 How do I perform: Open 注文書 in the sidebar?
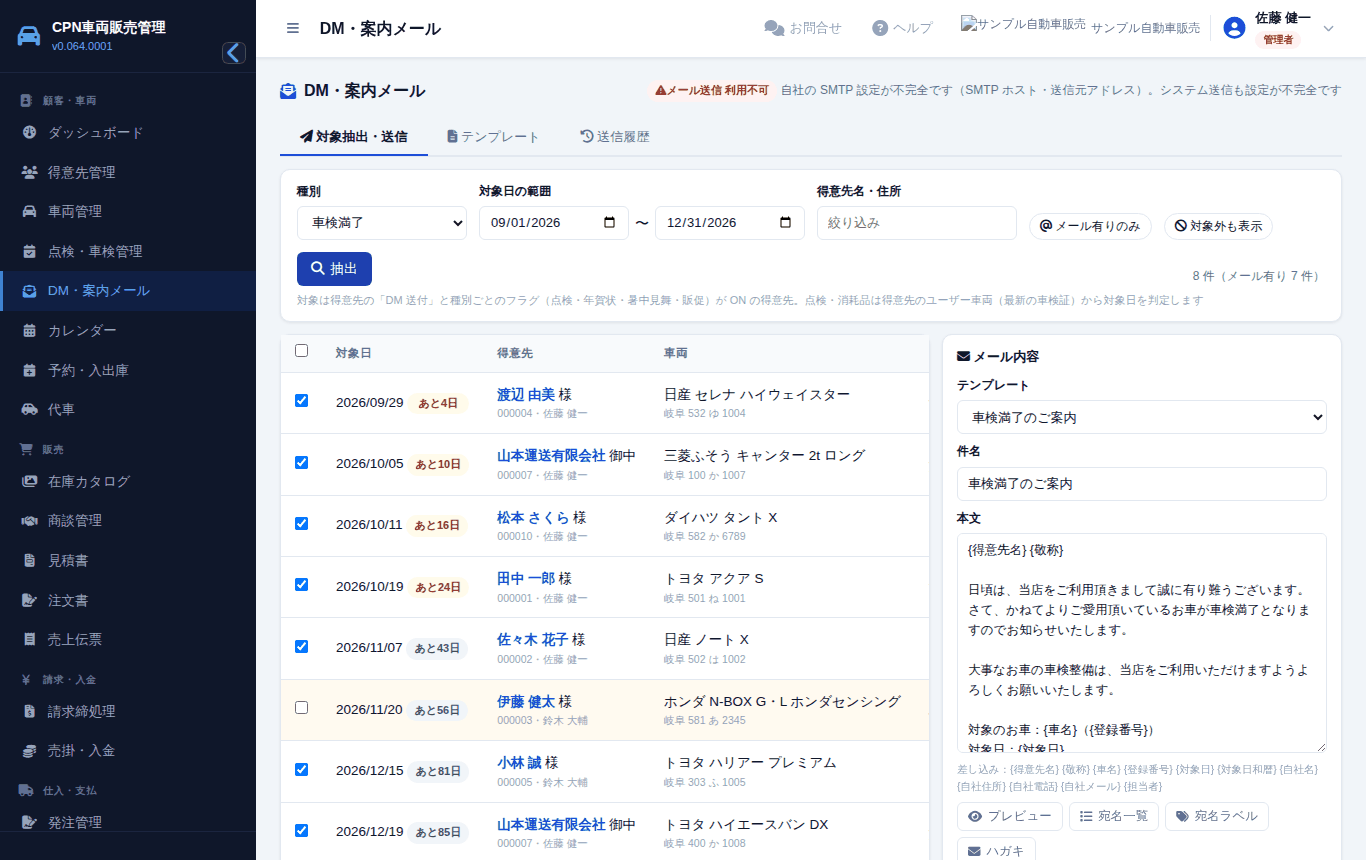pyautogui.click(x=128, y=600)
